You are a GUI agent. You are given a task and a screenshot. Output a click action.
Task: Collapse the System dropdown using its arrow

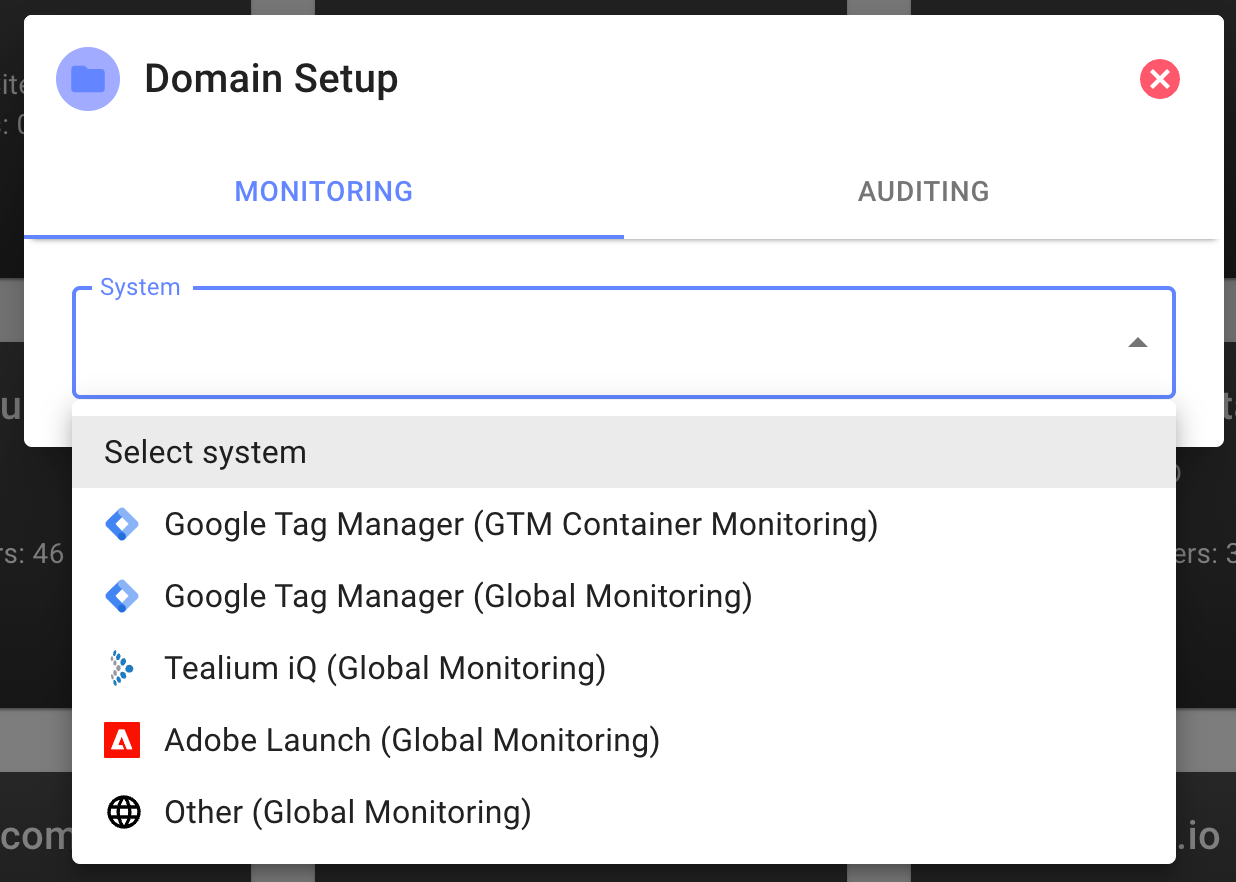[1137, 343]
